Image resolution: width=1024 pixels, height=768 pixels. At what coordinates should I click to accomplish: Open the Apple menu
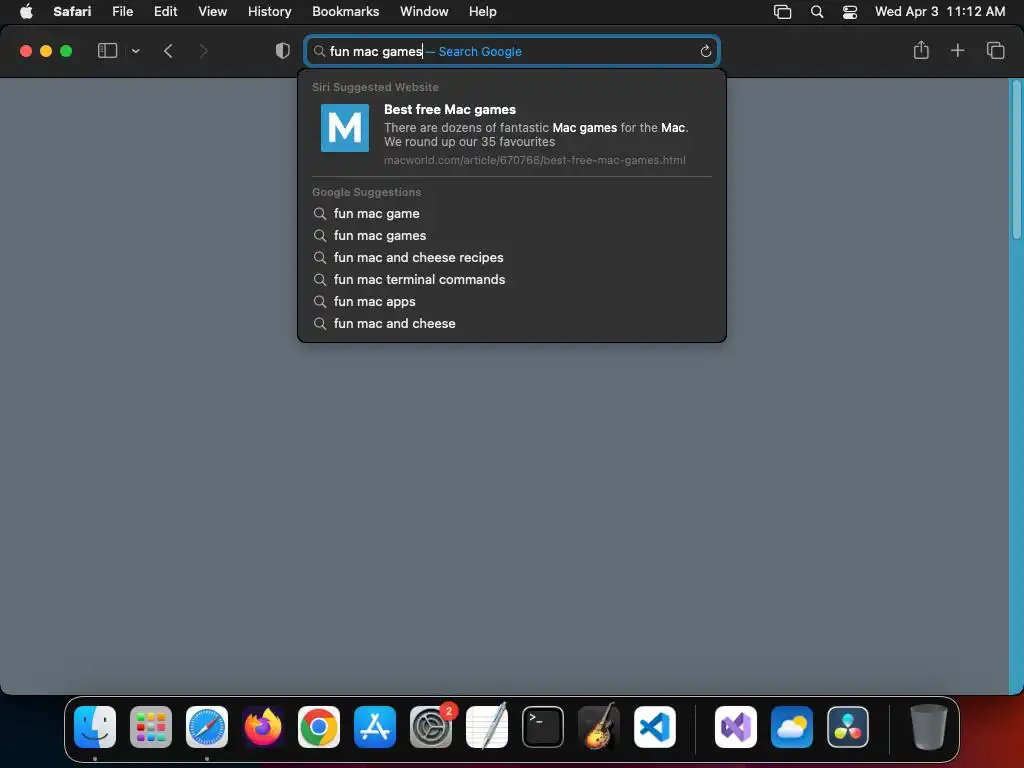pos(26,11)
